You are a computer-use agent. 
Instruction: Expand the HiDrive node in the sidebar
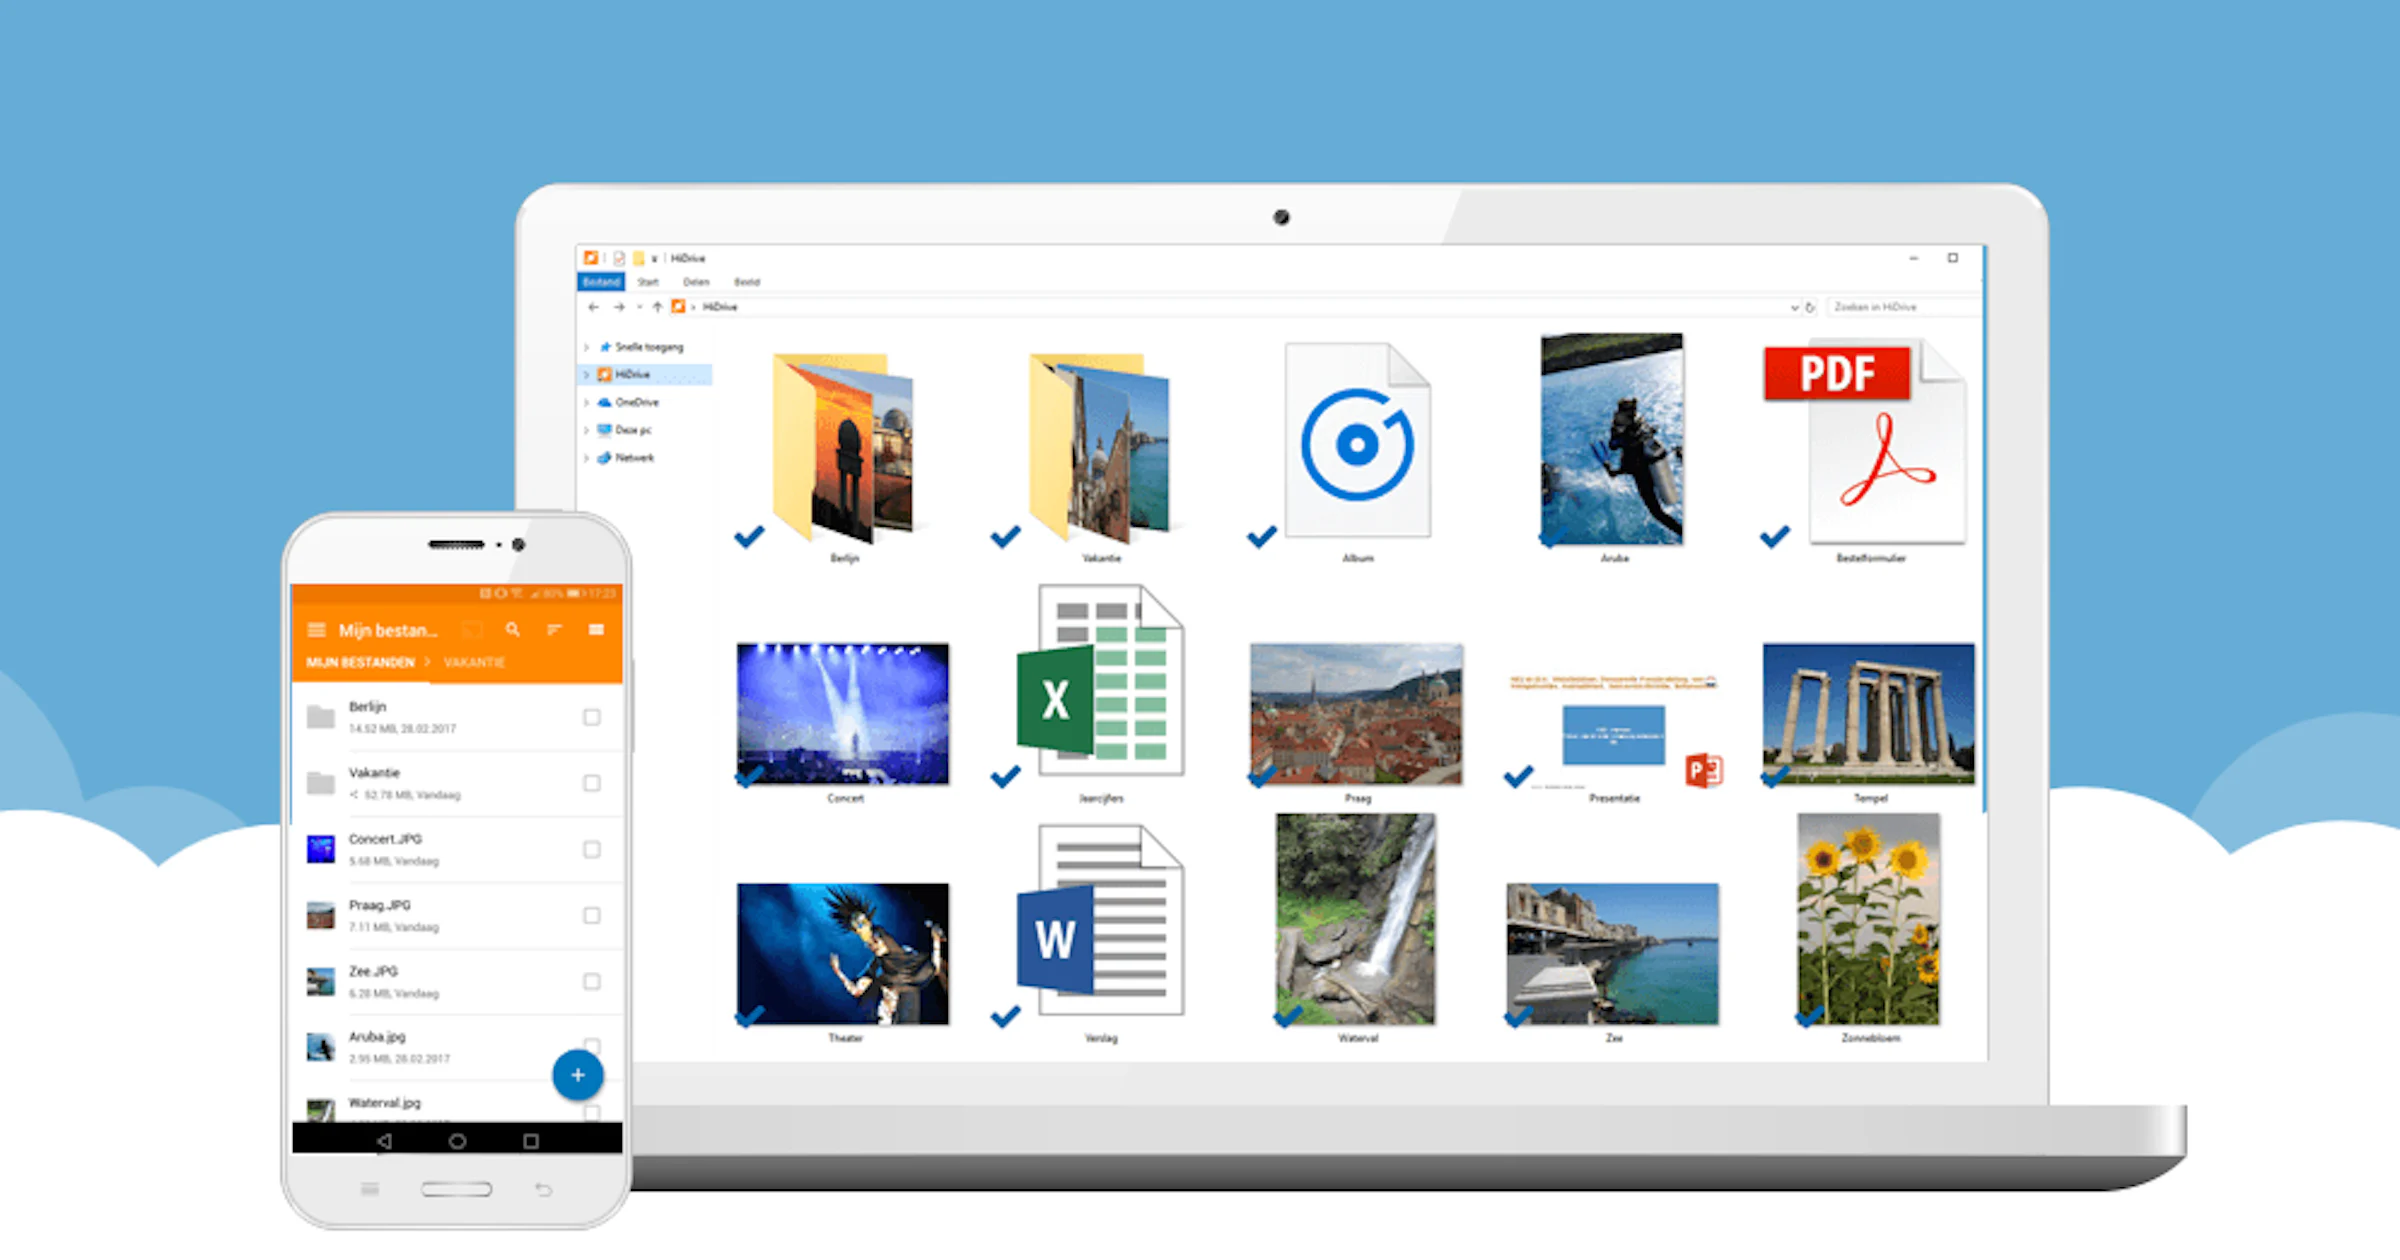[x=586, y=374]
